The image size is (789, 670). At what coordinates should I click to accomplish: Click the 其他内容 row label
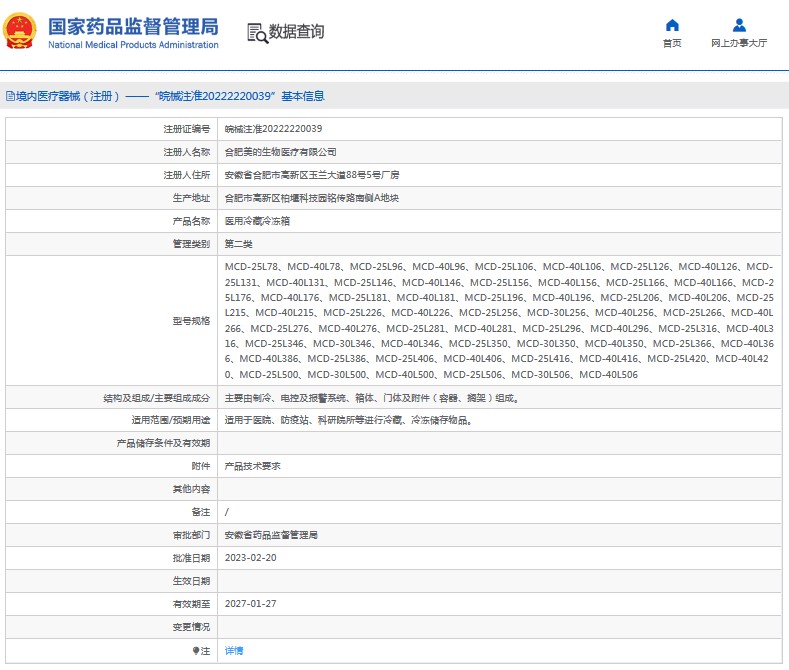191,489
